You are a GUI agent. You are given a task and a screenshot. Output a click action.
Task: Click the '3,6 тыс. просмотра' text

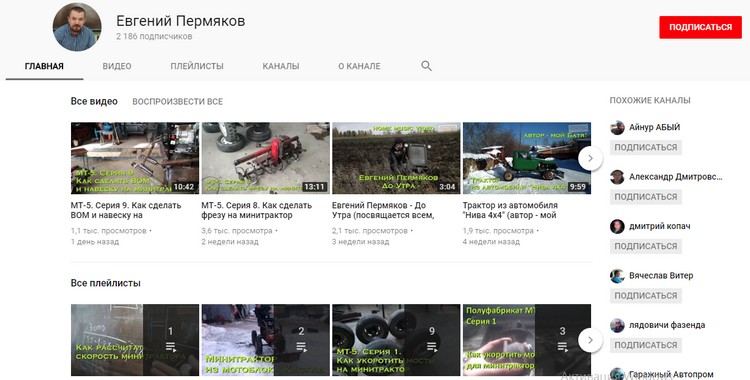tap(237, 231)
